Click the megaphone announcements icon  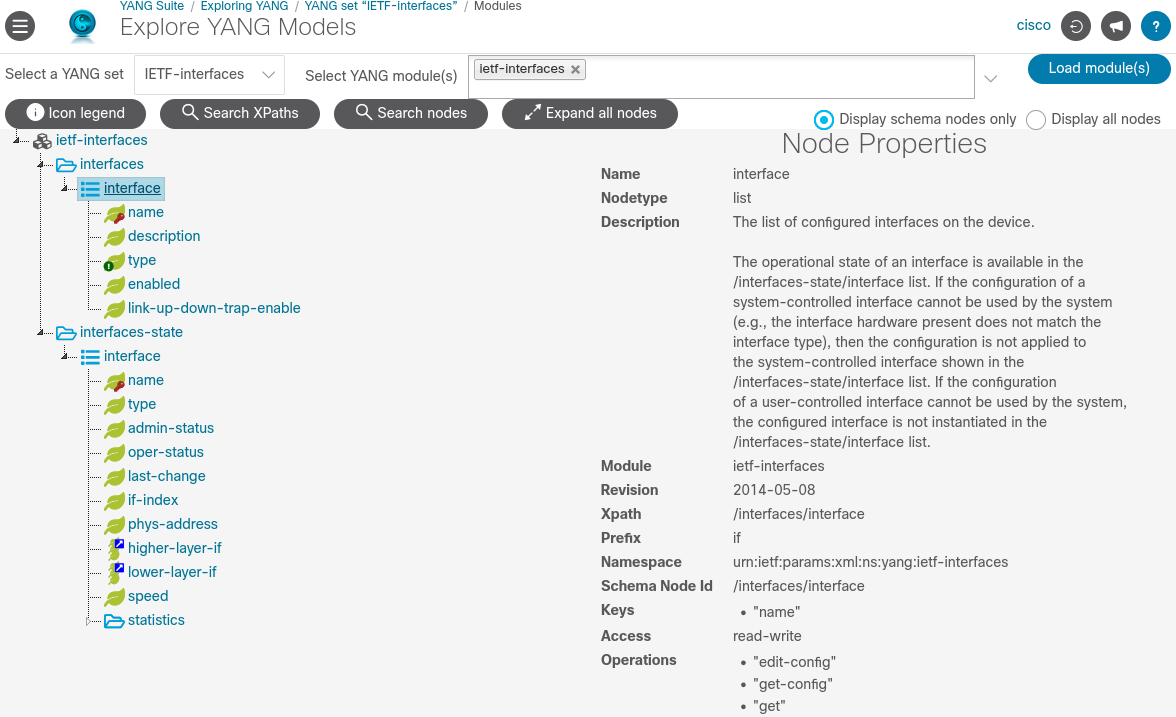[x=1115, y=26]
